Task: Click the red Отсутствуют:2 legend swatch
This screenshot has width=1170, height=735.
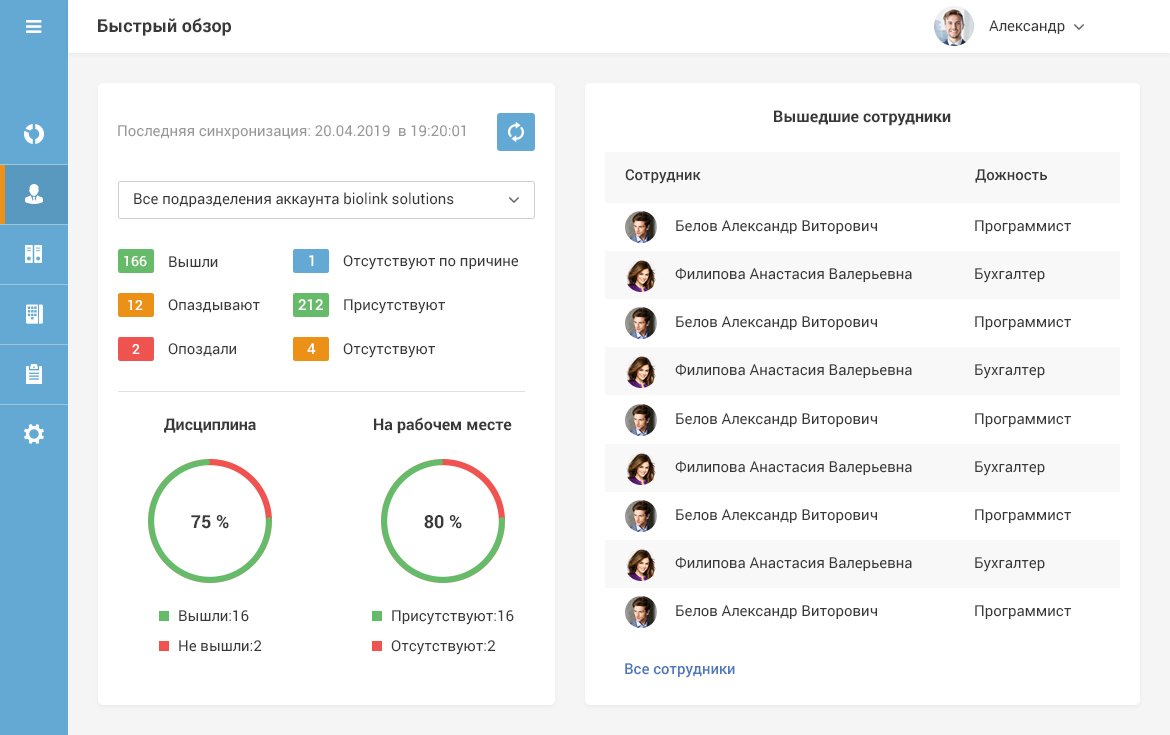Action: 377,645
